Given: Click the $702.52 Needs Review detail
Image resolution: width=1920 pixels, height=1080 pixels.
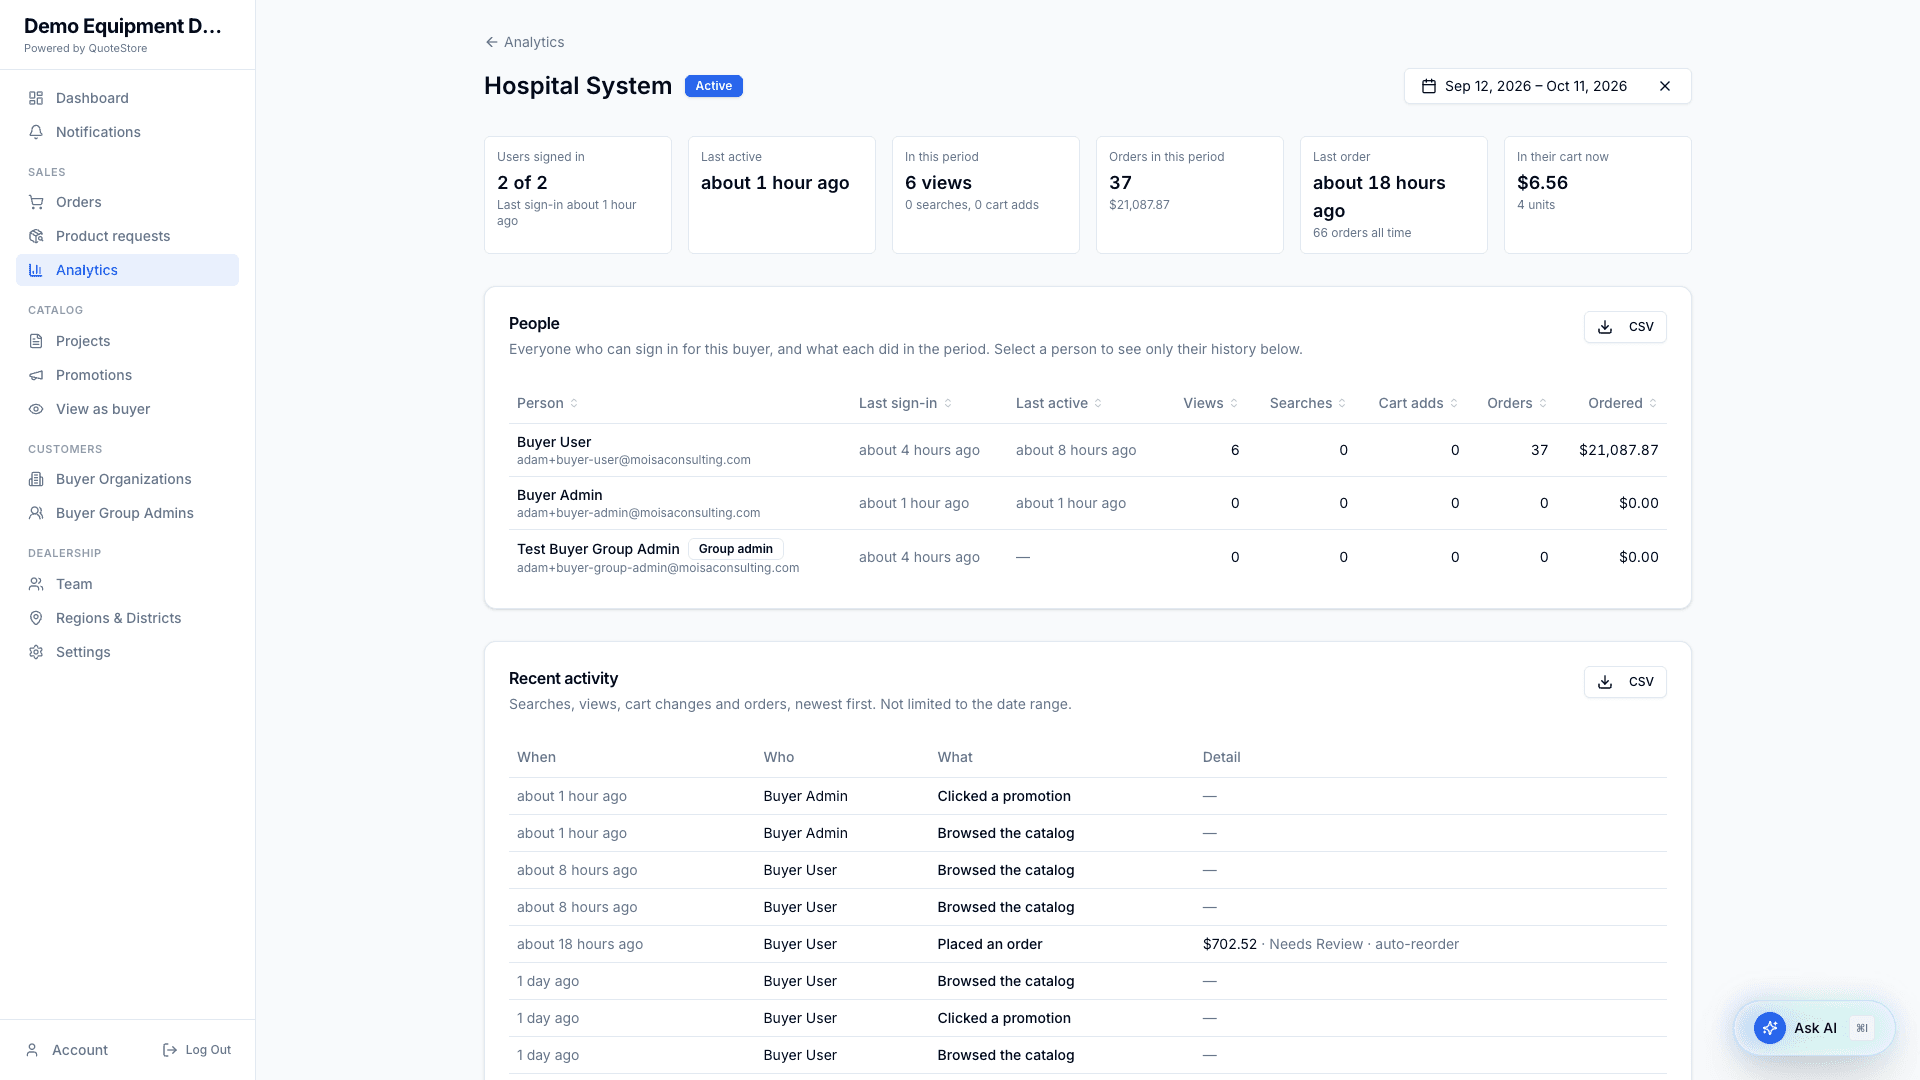Looking at the screenshot, I should point(1330,944).
